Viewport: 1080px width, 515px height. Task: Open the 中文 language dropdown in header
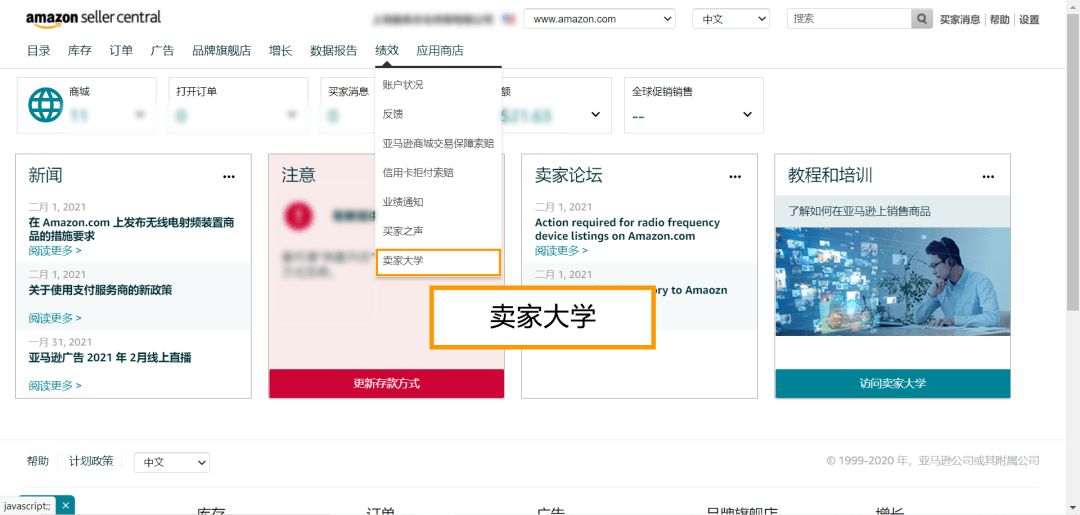coord(731,19)
